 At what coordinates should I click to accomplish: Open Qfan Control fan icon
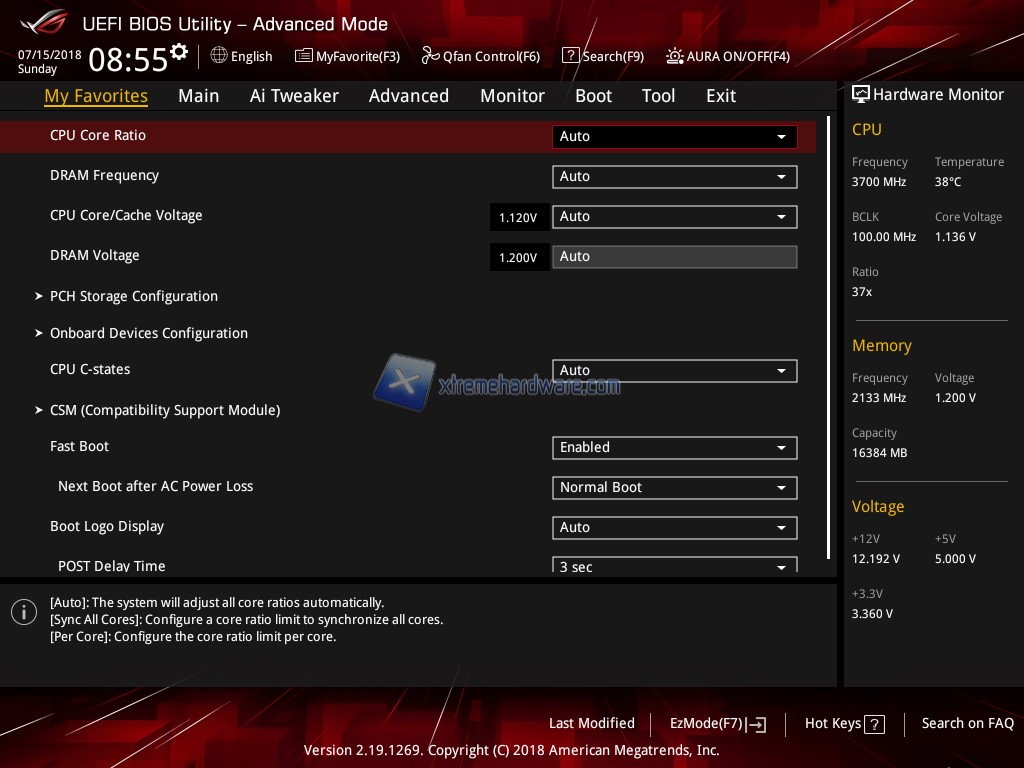tap(430, 56)
